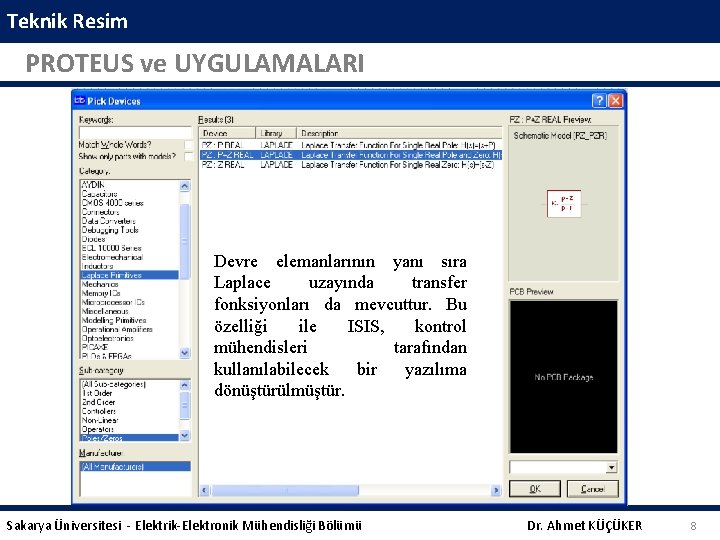
Task: Select PZ : Z REAL device row
Action: click(x=351, y=165)
